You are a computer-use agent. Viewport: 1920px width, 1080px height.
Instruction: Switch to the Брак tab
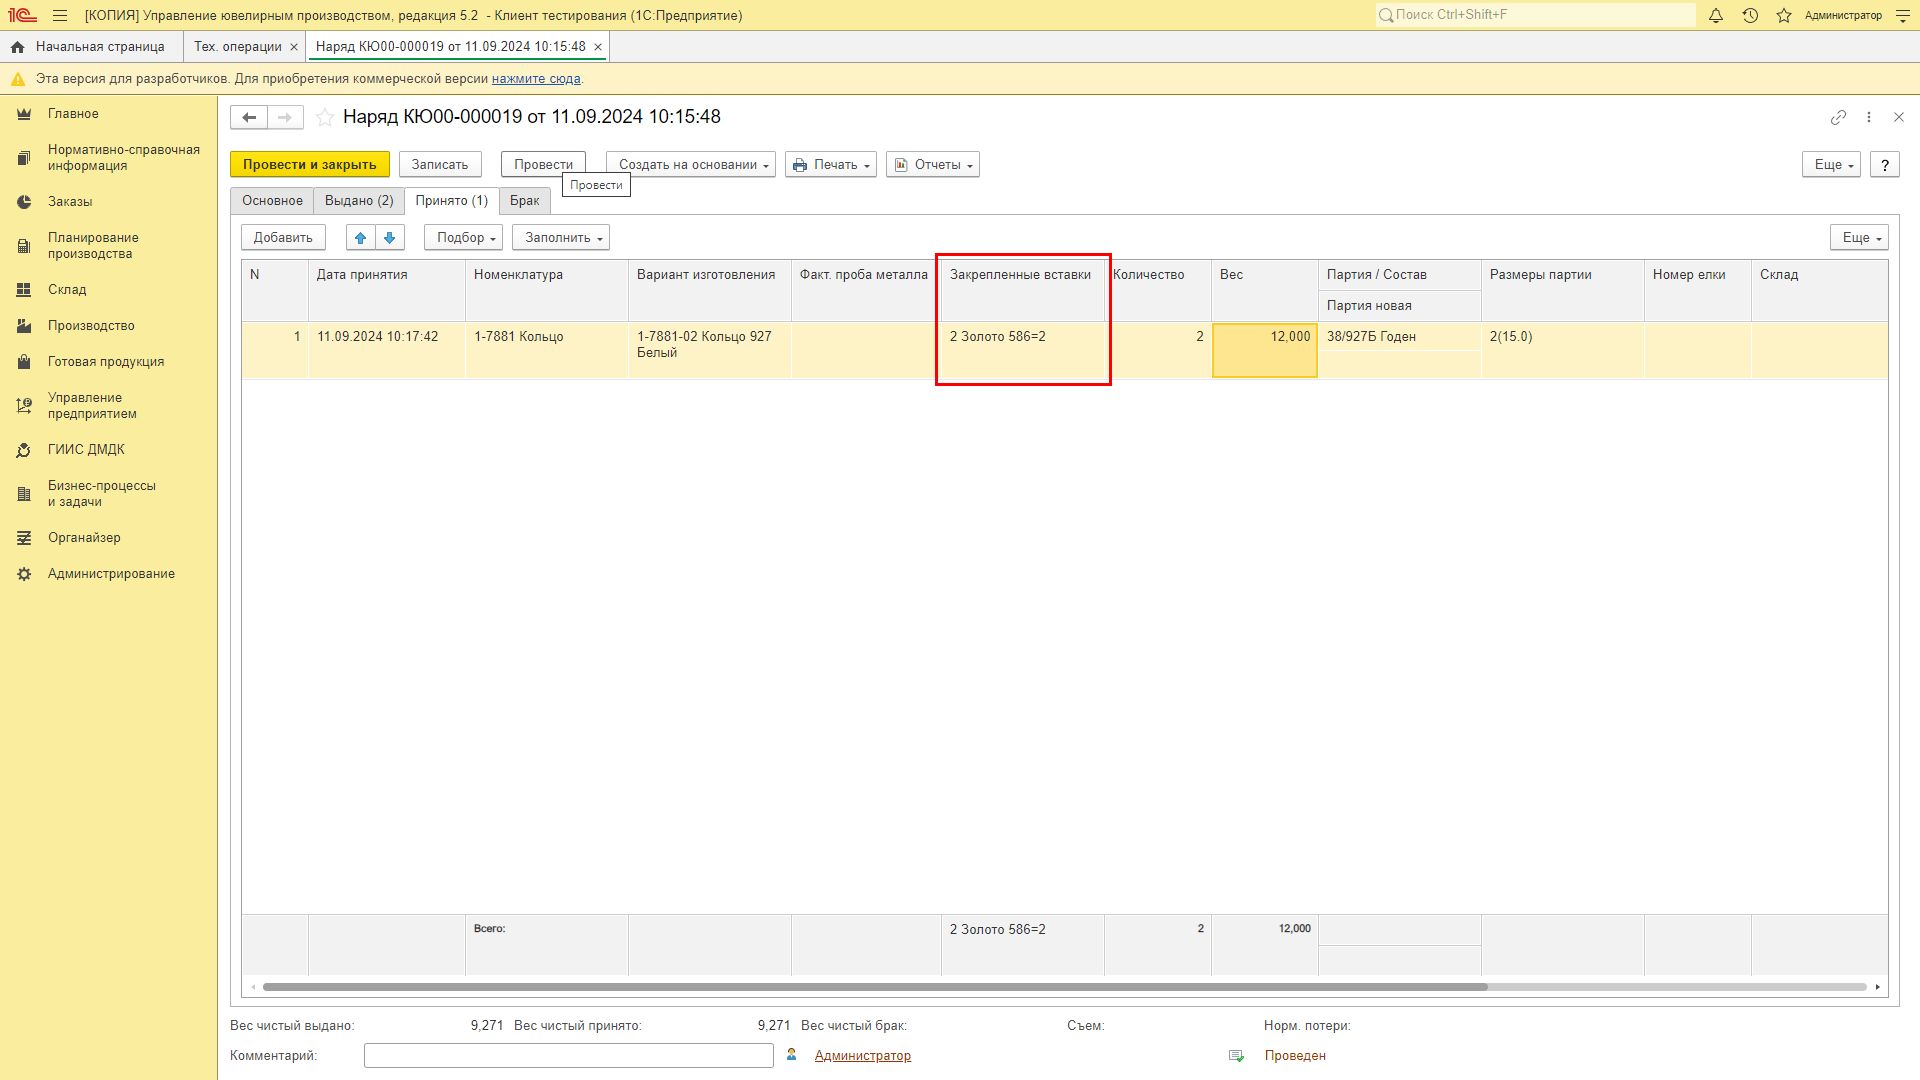pos(525,201)
